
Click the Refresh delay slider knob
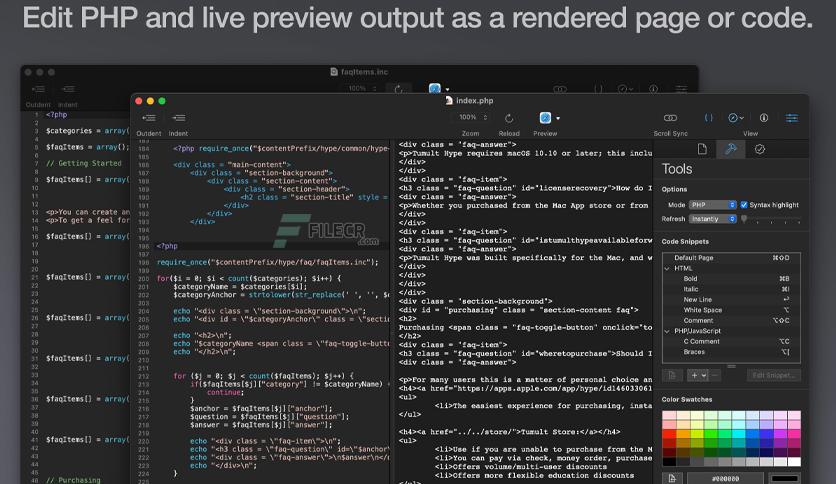(x=744, y=219)
